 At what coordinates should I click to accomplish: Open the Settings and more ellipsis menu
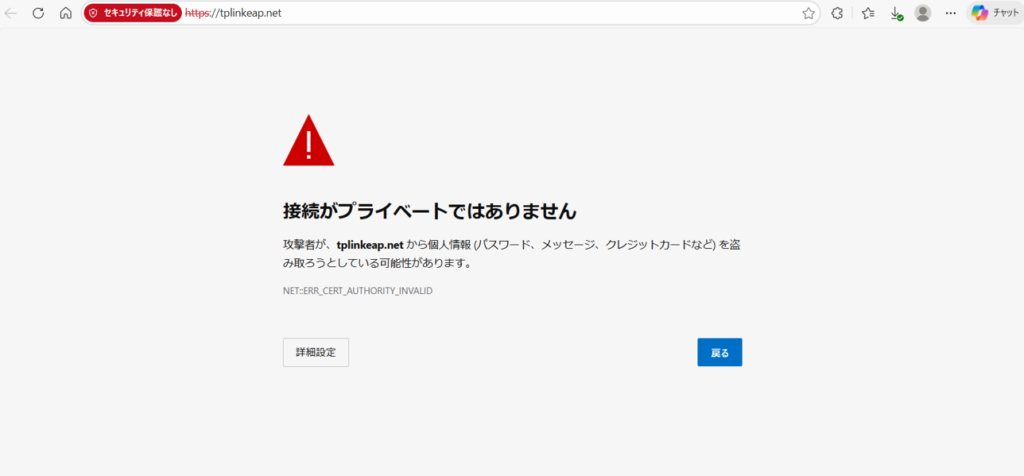[x=951, y=13]
